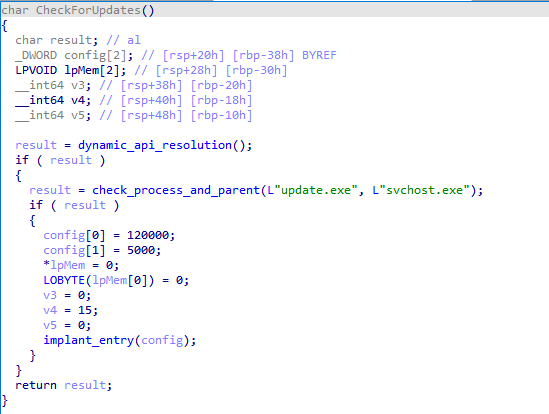Click the v5 = 0 assignment line
Screen dimensions: 549x414
(67, 325)
